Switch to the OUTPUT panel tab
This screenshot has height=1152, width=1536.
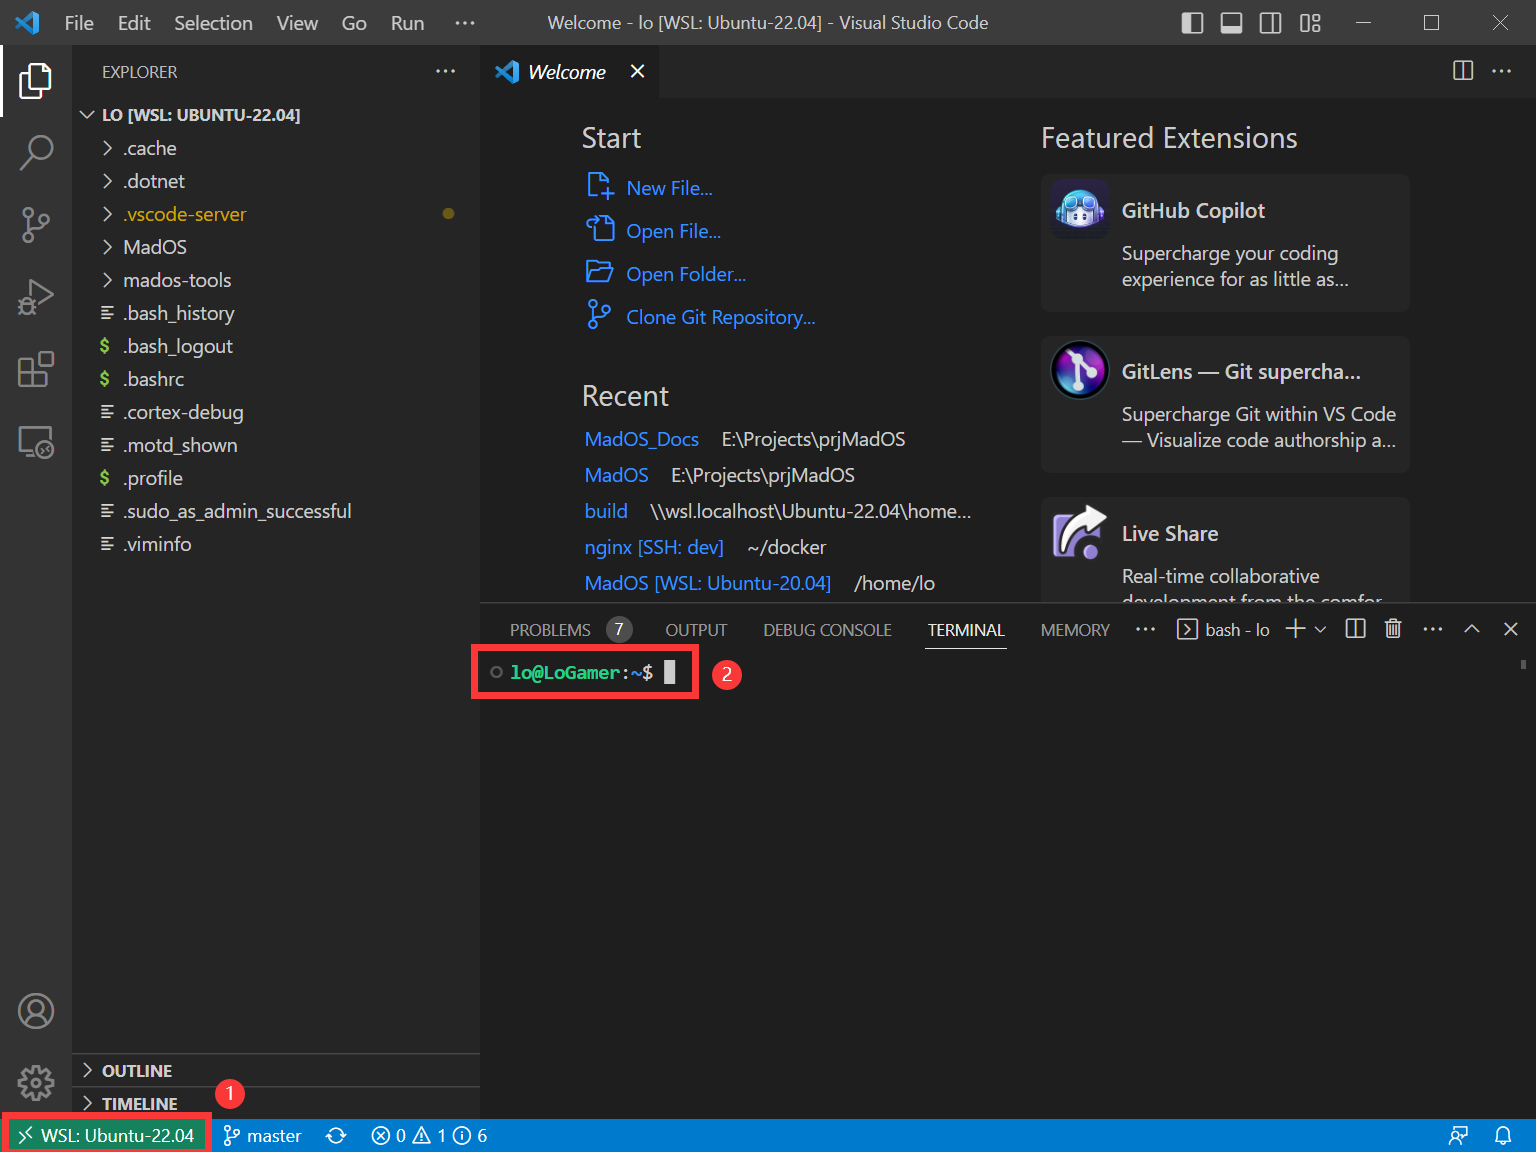tap(696, 630)
